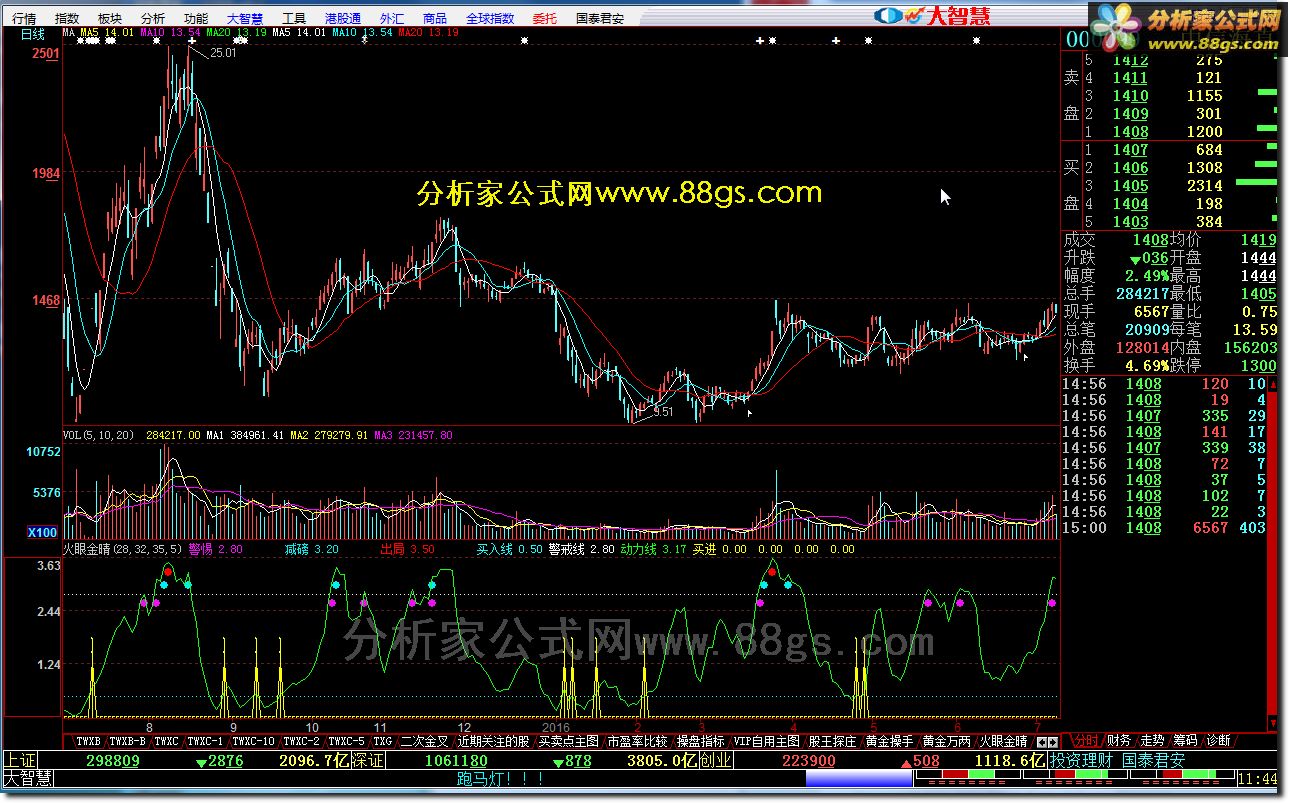The width and height of the screenshot is (1290, 803).
Task: Click the 创业 index in the status bar
Action: (x=715, y=760)
